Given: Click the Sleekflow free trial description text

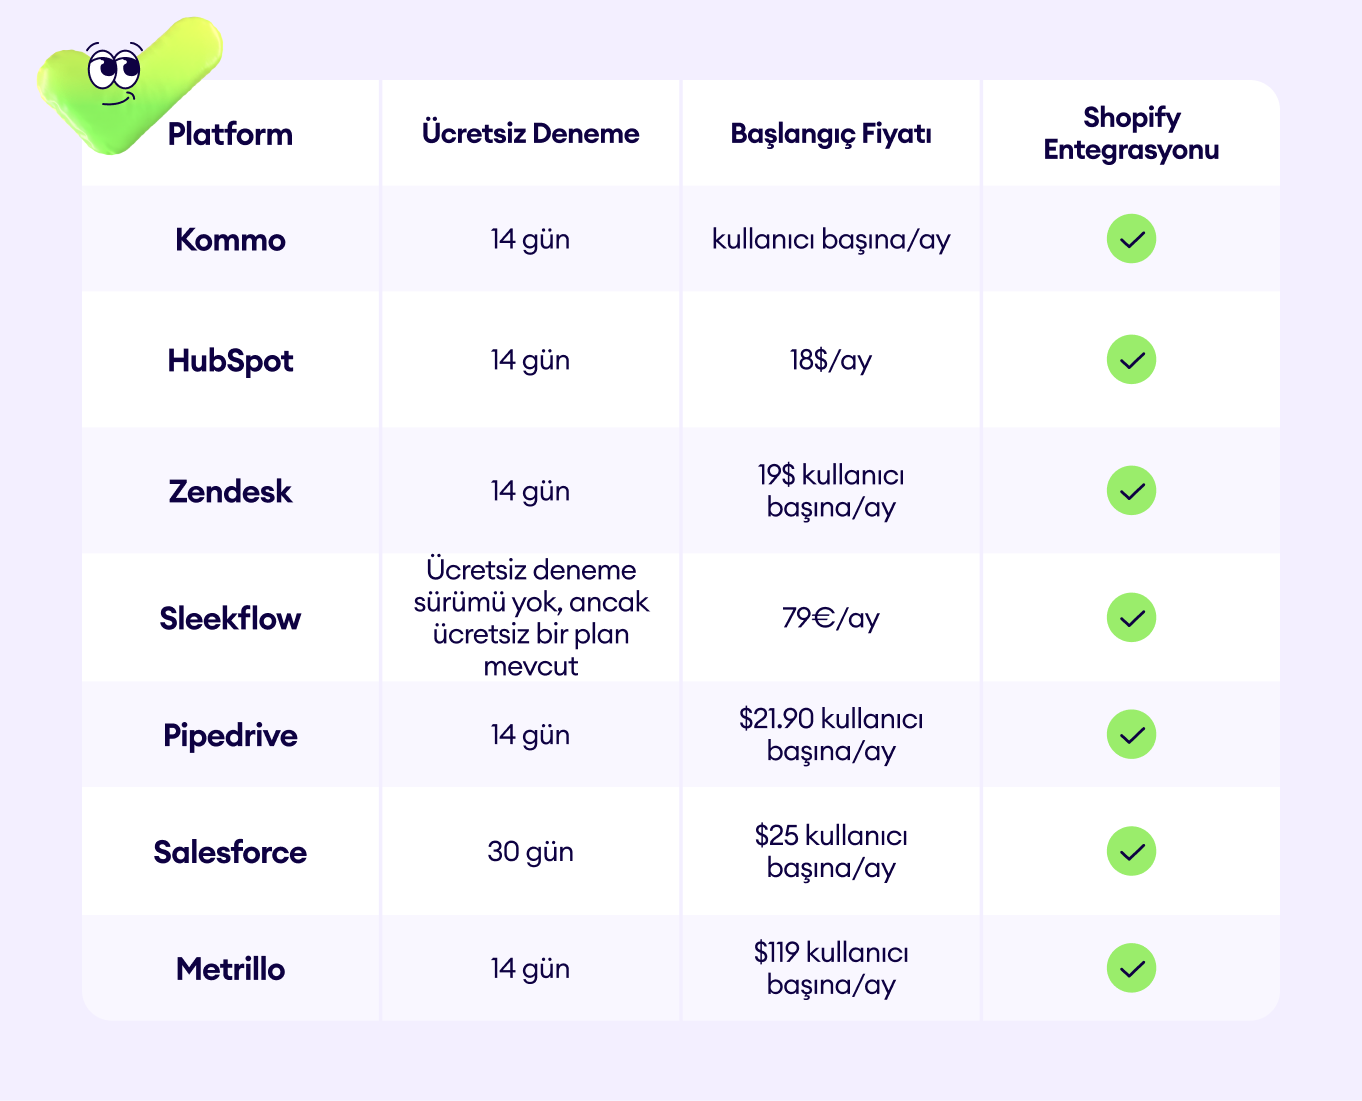Looking at the screenshot, I should (x=531, y=618).
